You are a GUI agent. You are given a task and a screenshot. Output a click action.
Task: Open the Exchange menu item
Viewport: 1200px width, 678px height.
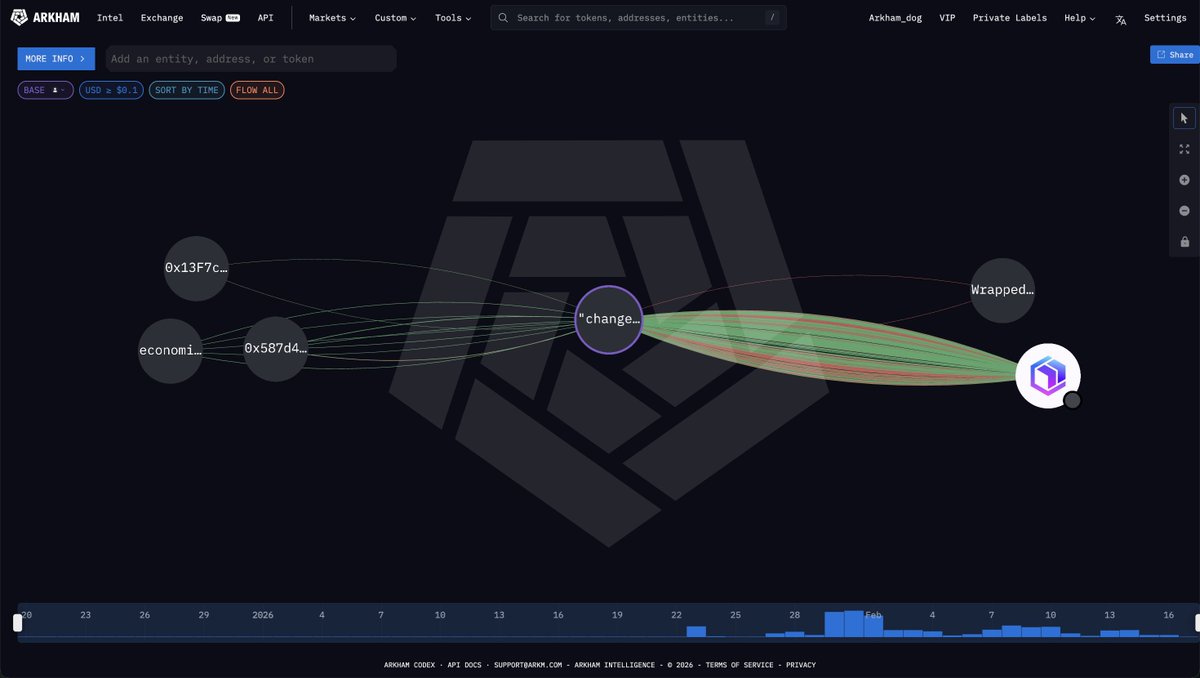coord(162,18)
